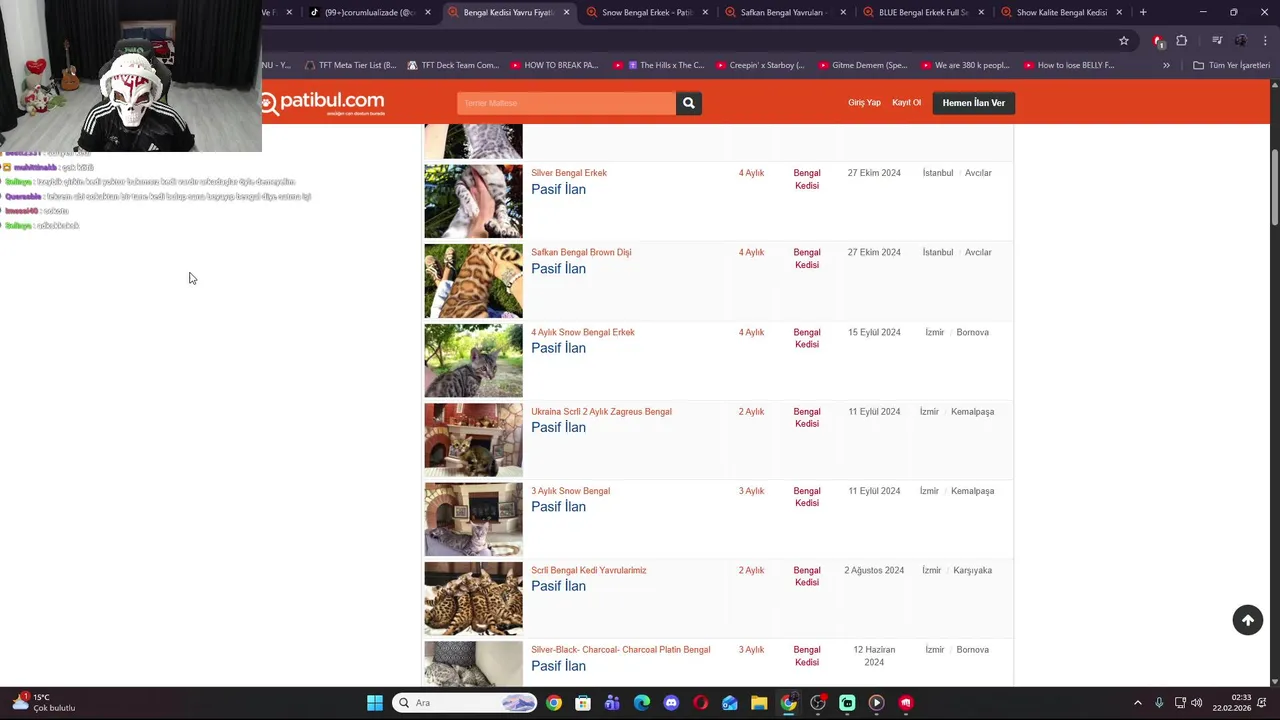
Task: Expand the bookmarks overflow chevron
Action: click(1166, 65)
